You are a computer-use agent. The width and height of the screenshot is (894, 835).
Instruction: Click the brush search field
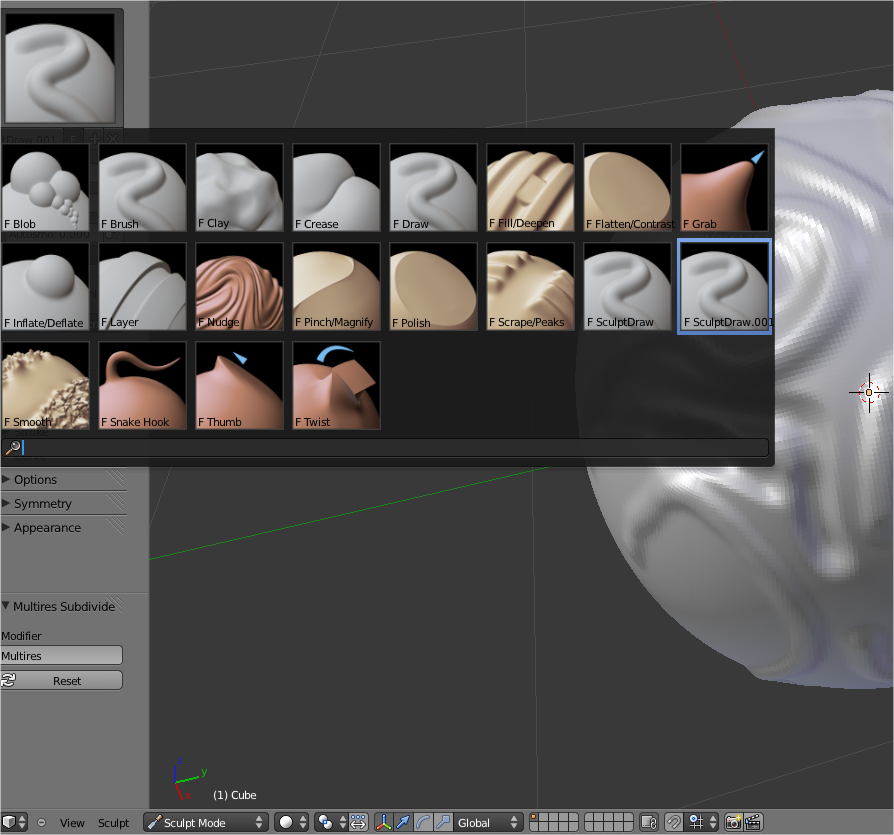pyautogui.click(x=385, y=448)
